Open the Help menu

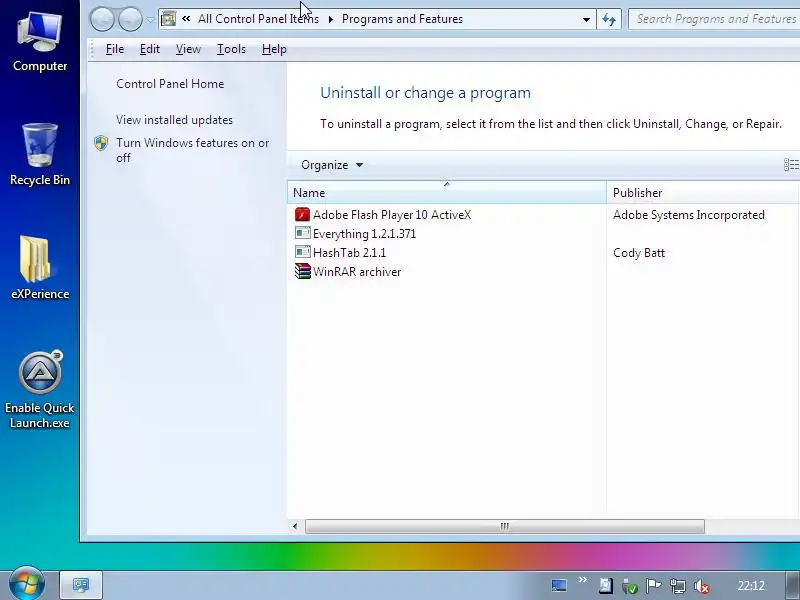(x=274, y=49)
